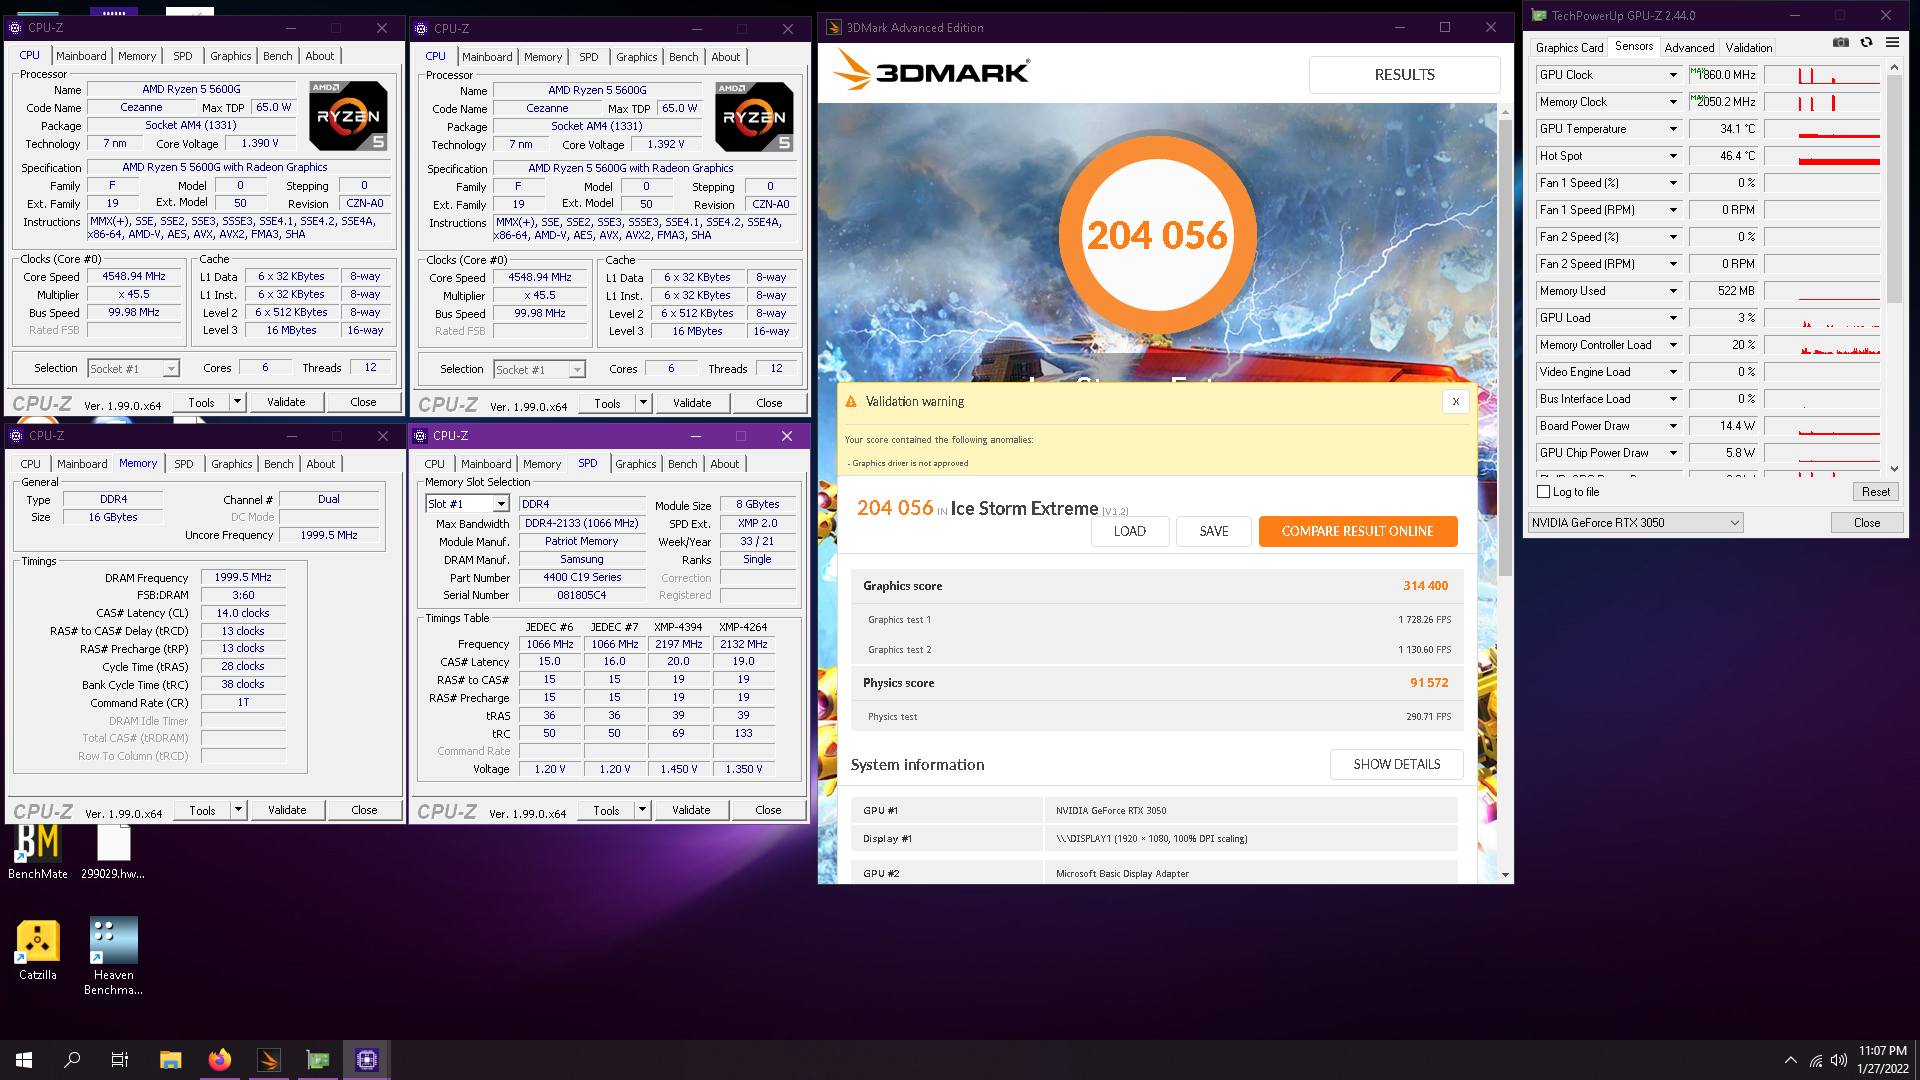This screenshot has height=1080, width=1920.
Task: Switch to 3DMark via its taskbar icon
Action: [x=269, y=1060]
